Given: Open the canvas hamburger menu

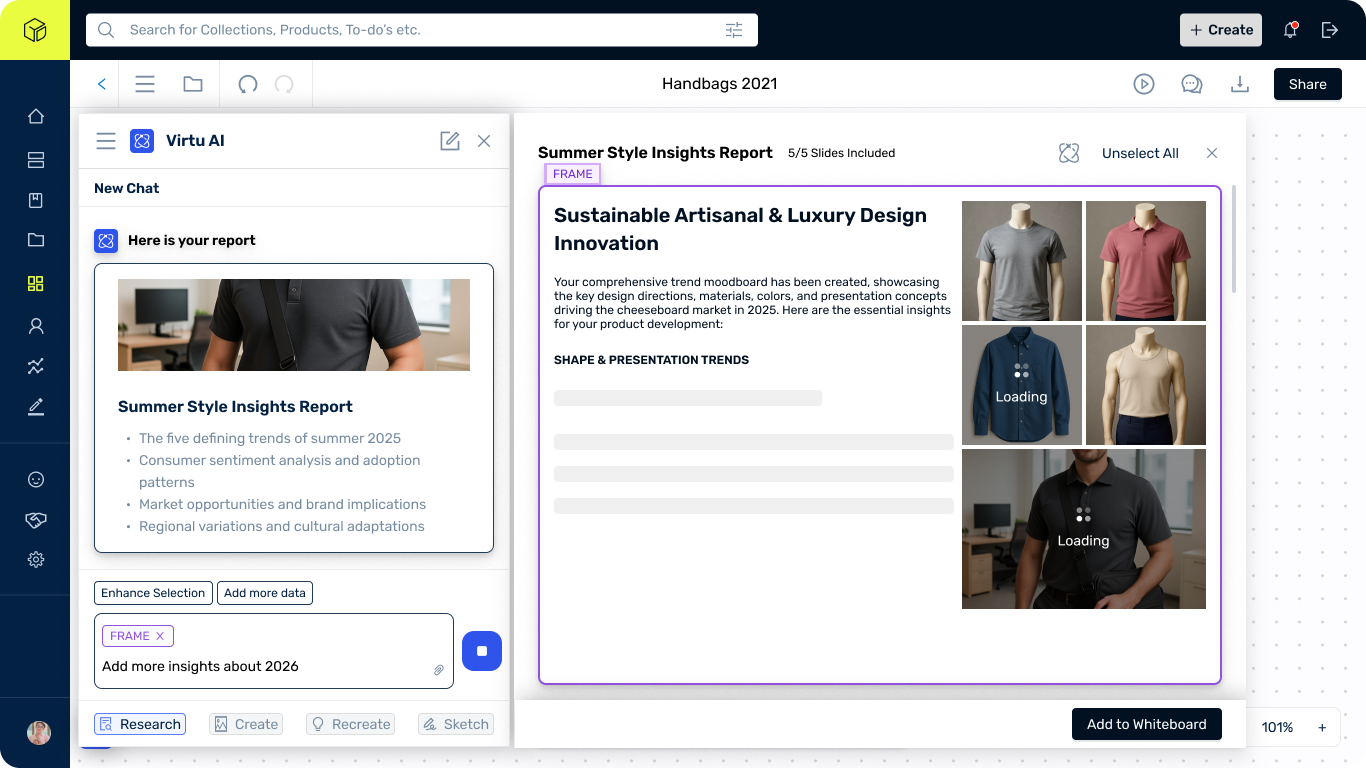Looking at the screenshot, I should pos(145,84).
